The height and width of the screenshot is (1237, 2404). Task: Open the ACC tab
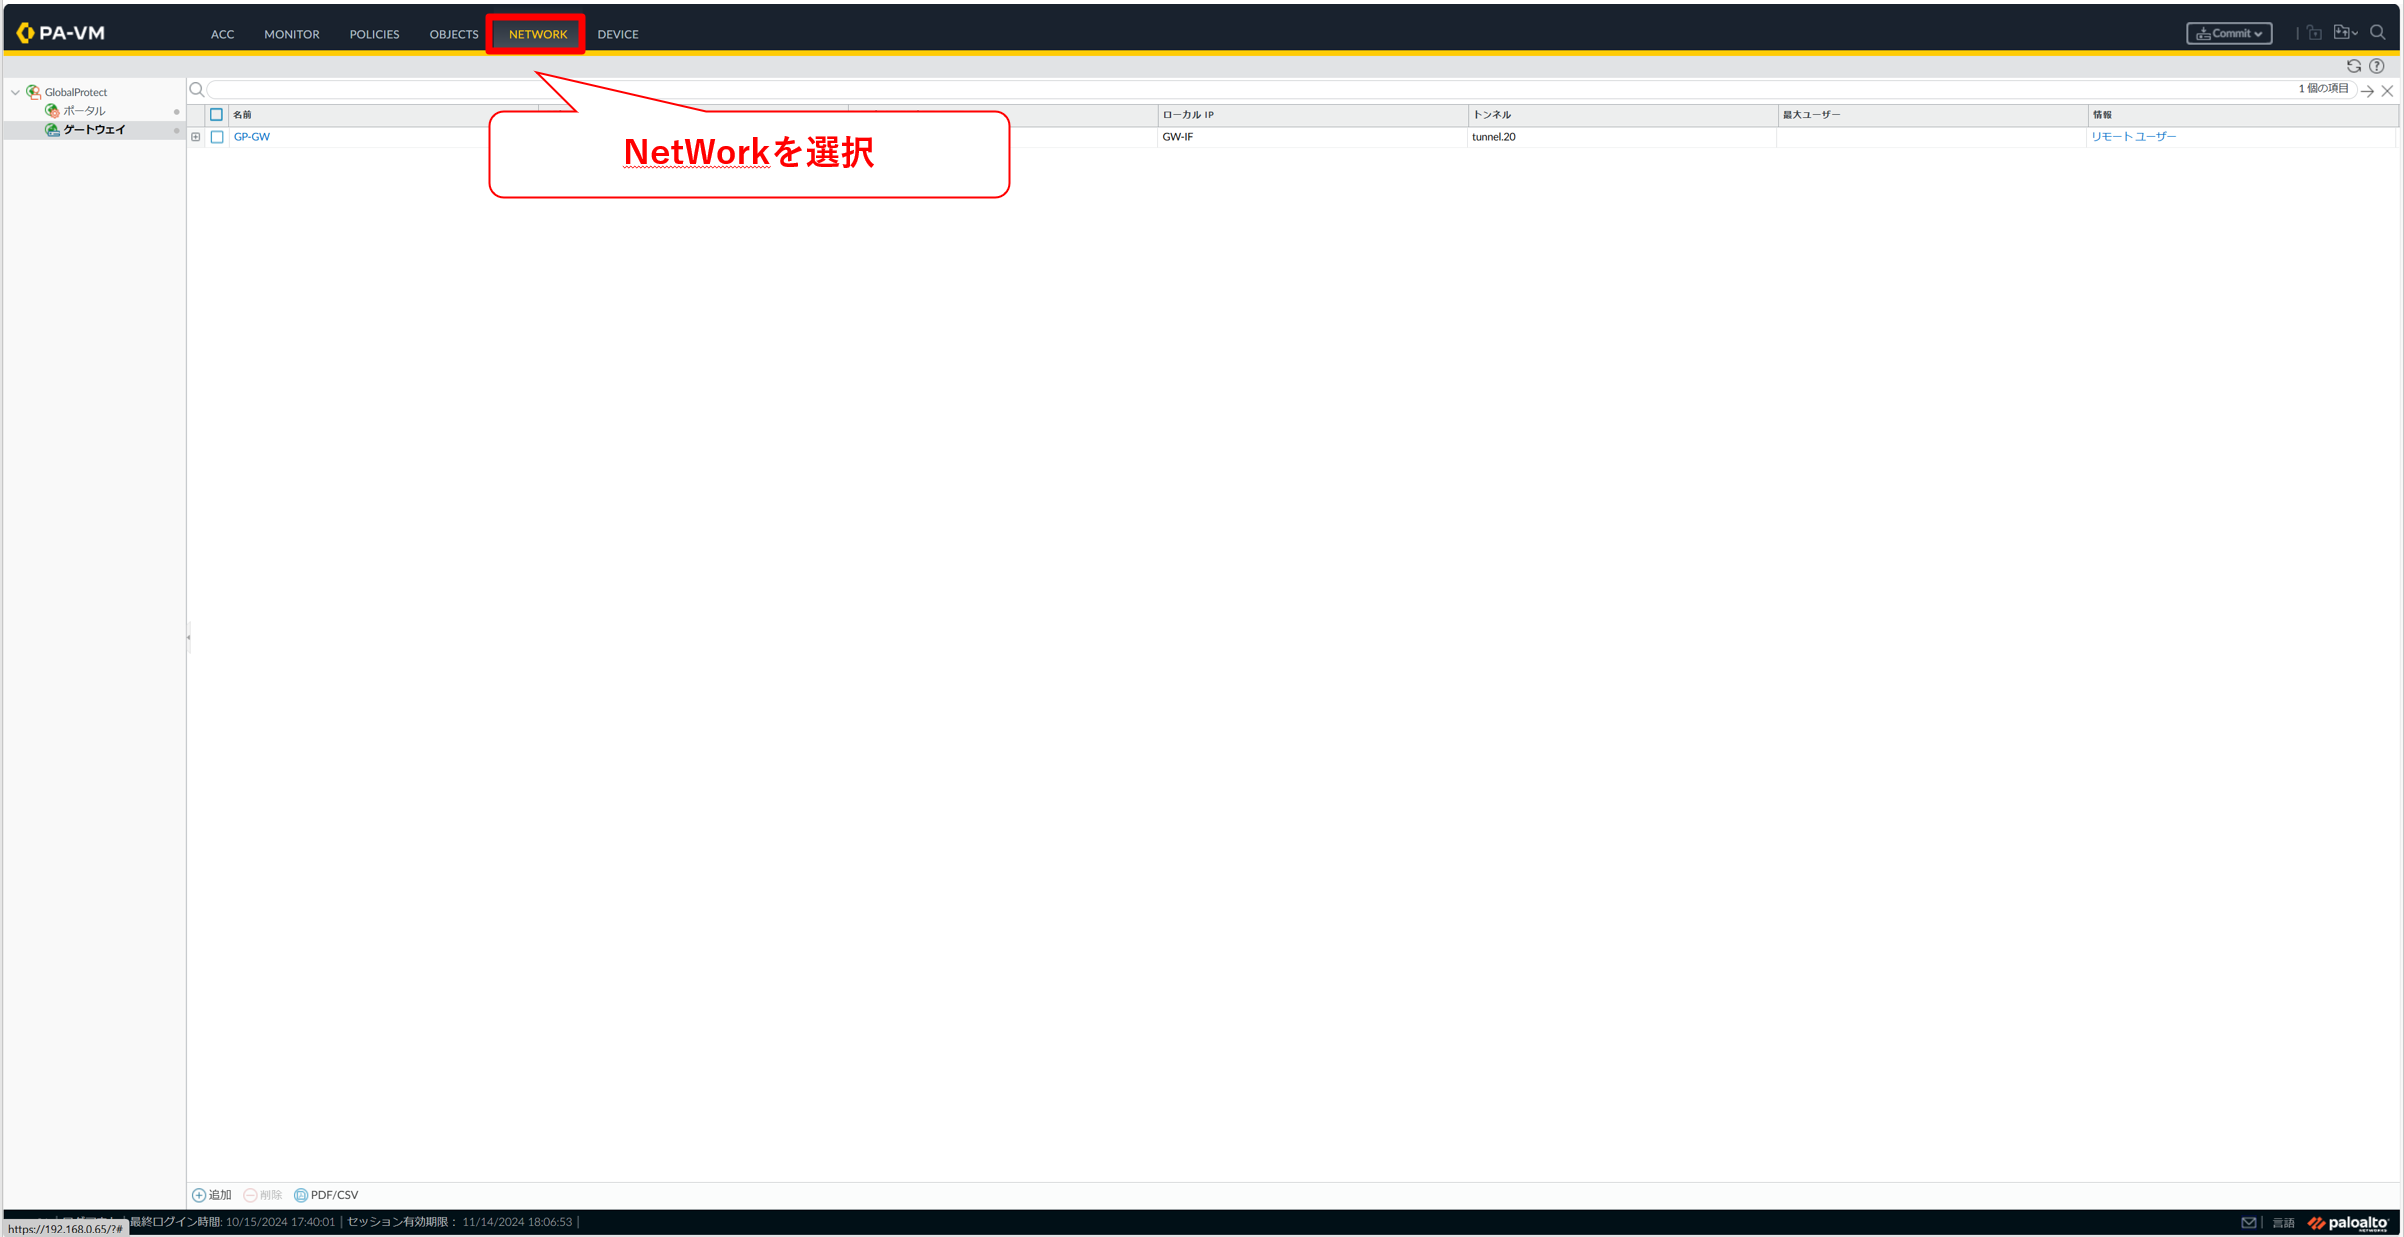tap(222, 34)
